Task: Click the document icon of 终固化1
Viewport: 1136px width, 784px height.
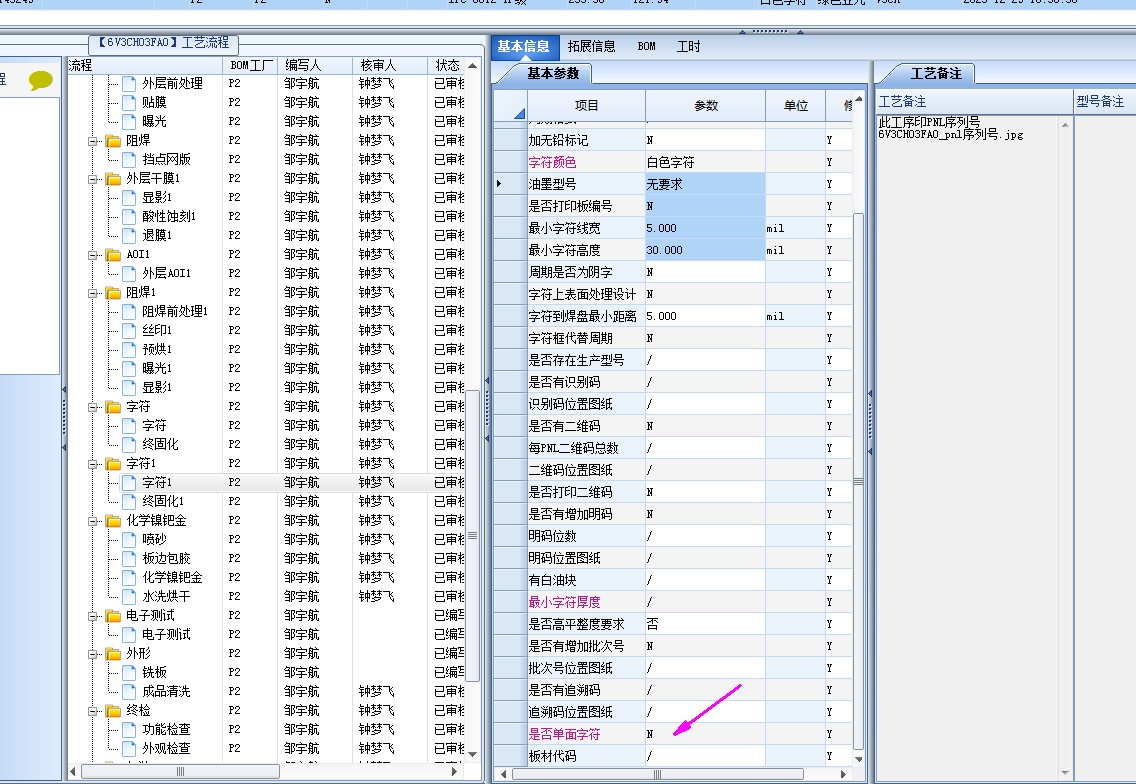Action: pos(129,501)
